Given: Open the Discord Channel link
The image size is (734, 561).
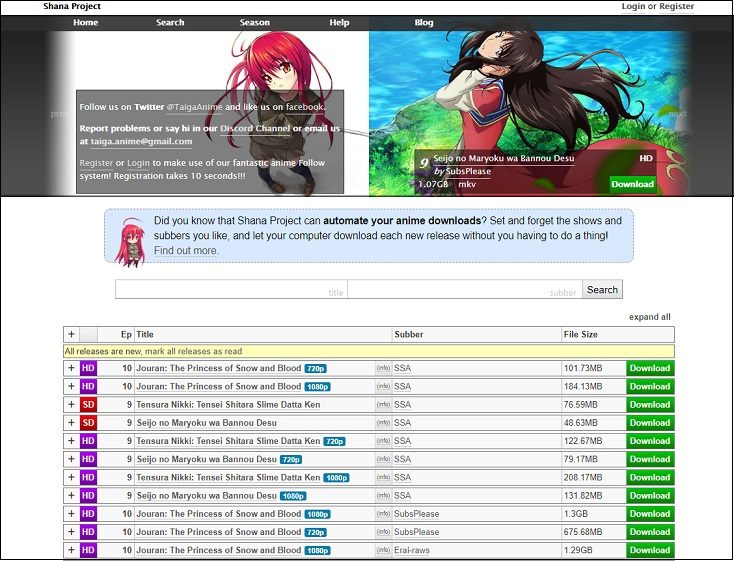Looking at the screenshot, I should coord(255,129).
